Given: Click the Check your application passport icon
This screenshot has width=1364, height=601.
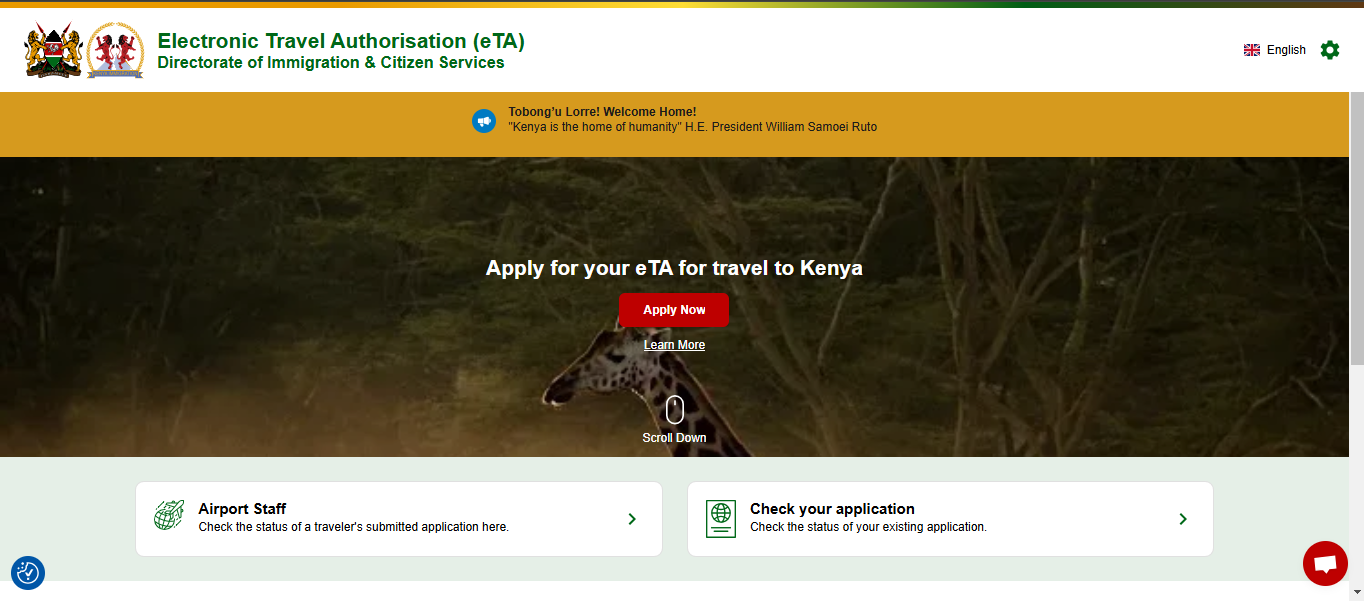Looking at the screenshot, I should (721, 518).
